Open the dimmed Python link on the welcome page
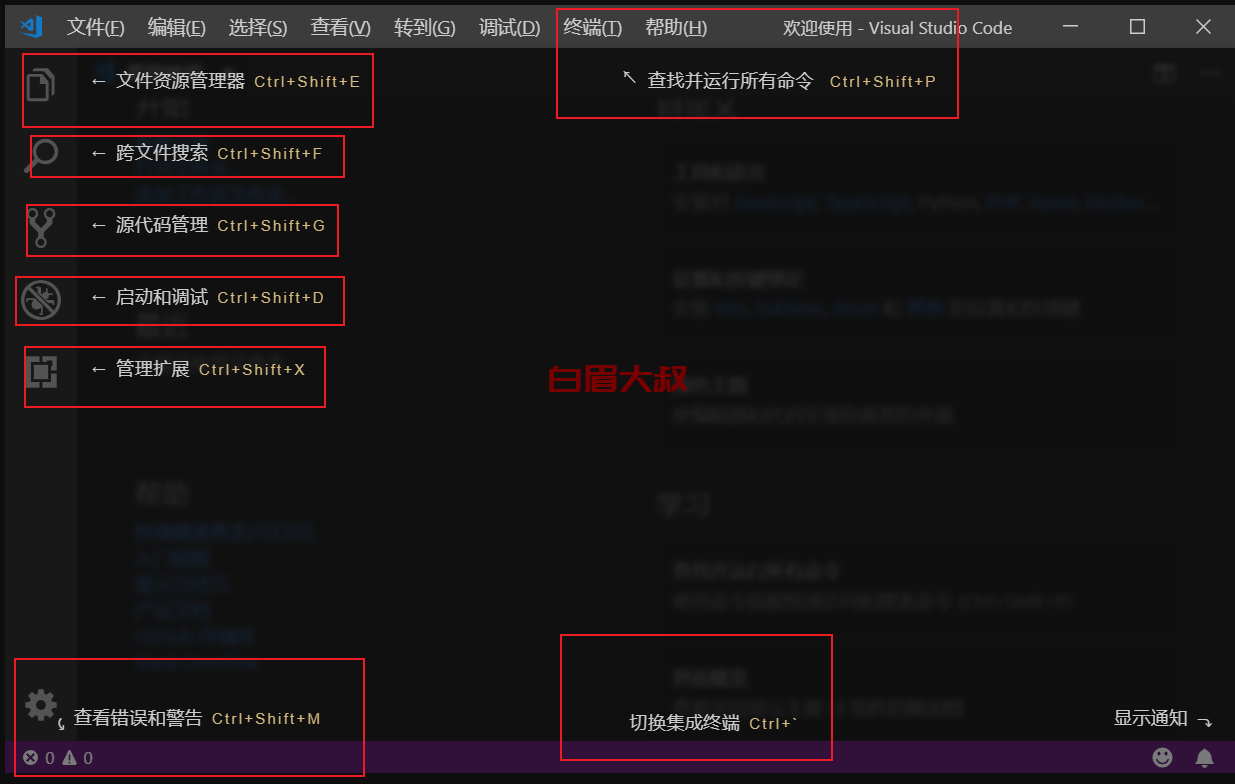 (948, 203)
